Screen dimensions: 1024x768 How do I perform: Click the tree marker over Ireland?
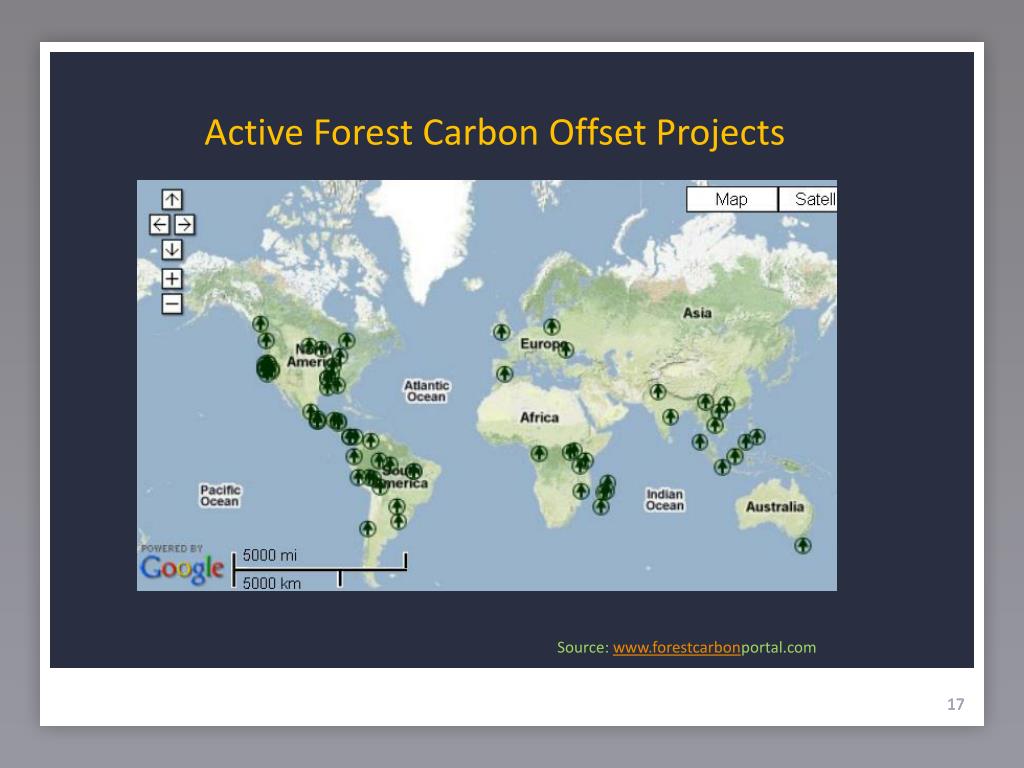501,332
